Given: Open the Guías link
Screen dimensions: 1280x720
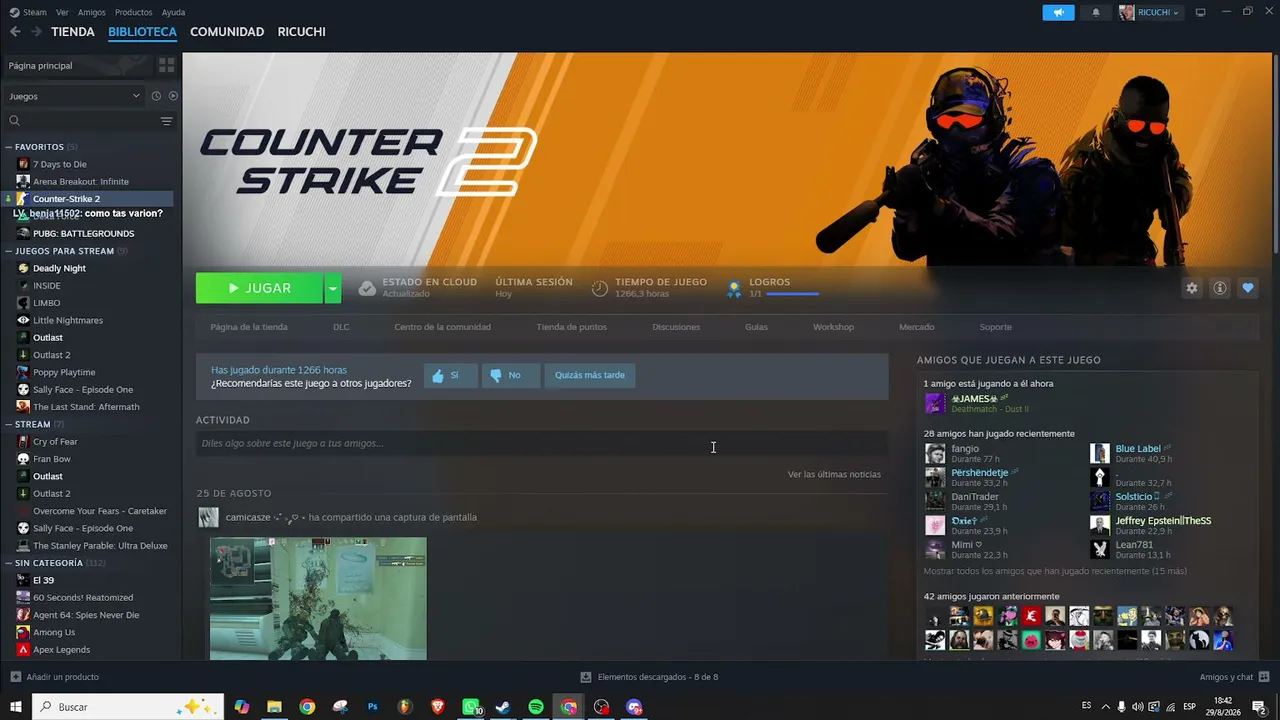Looking at the screenshot, I should [756, 327].
